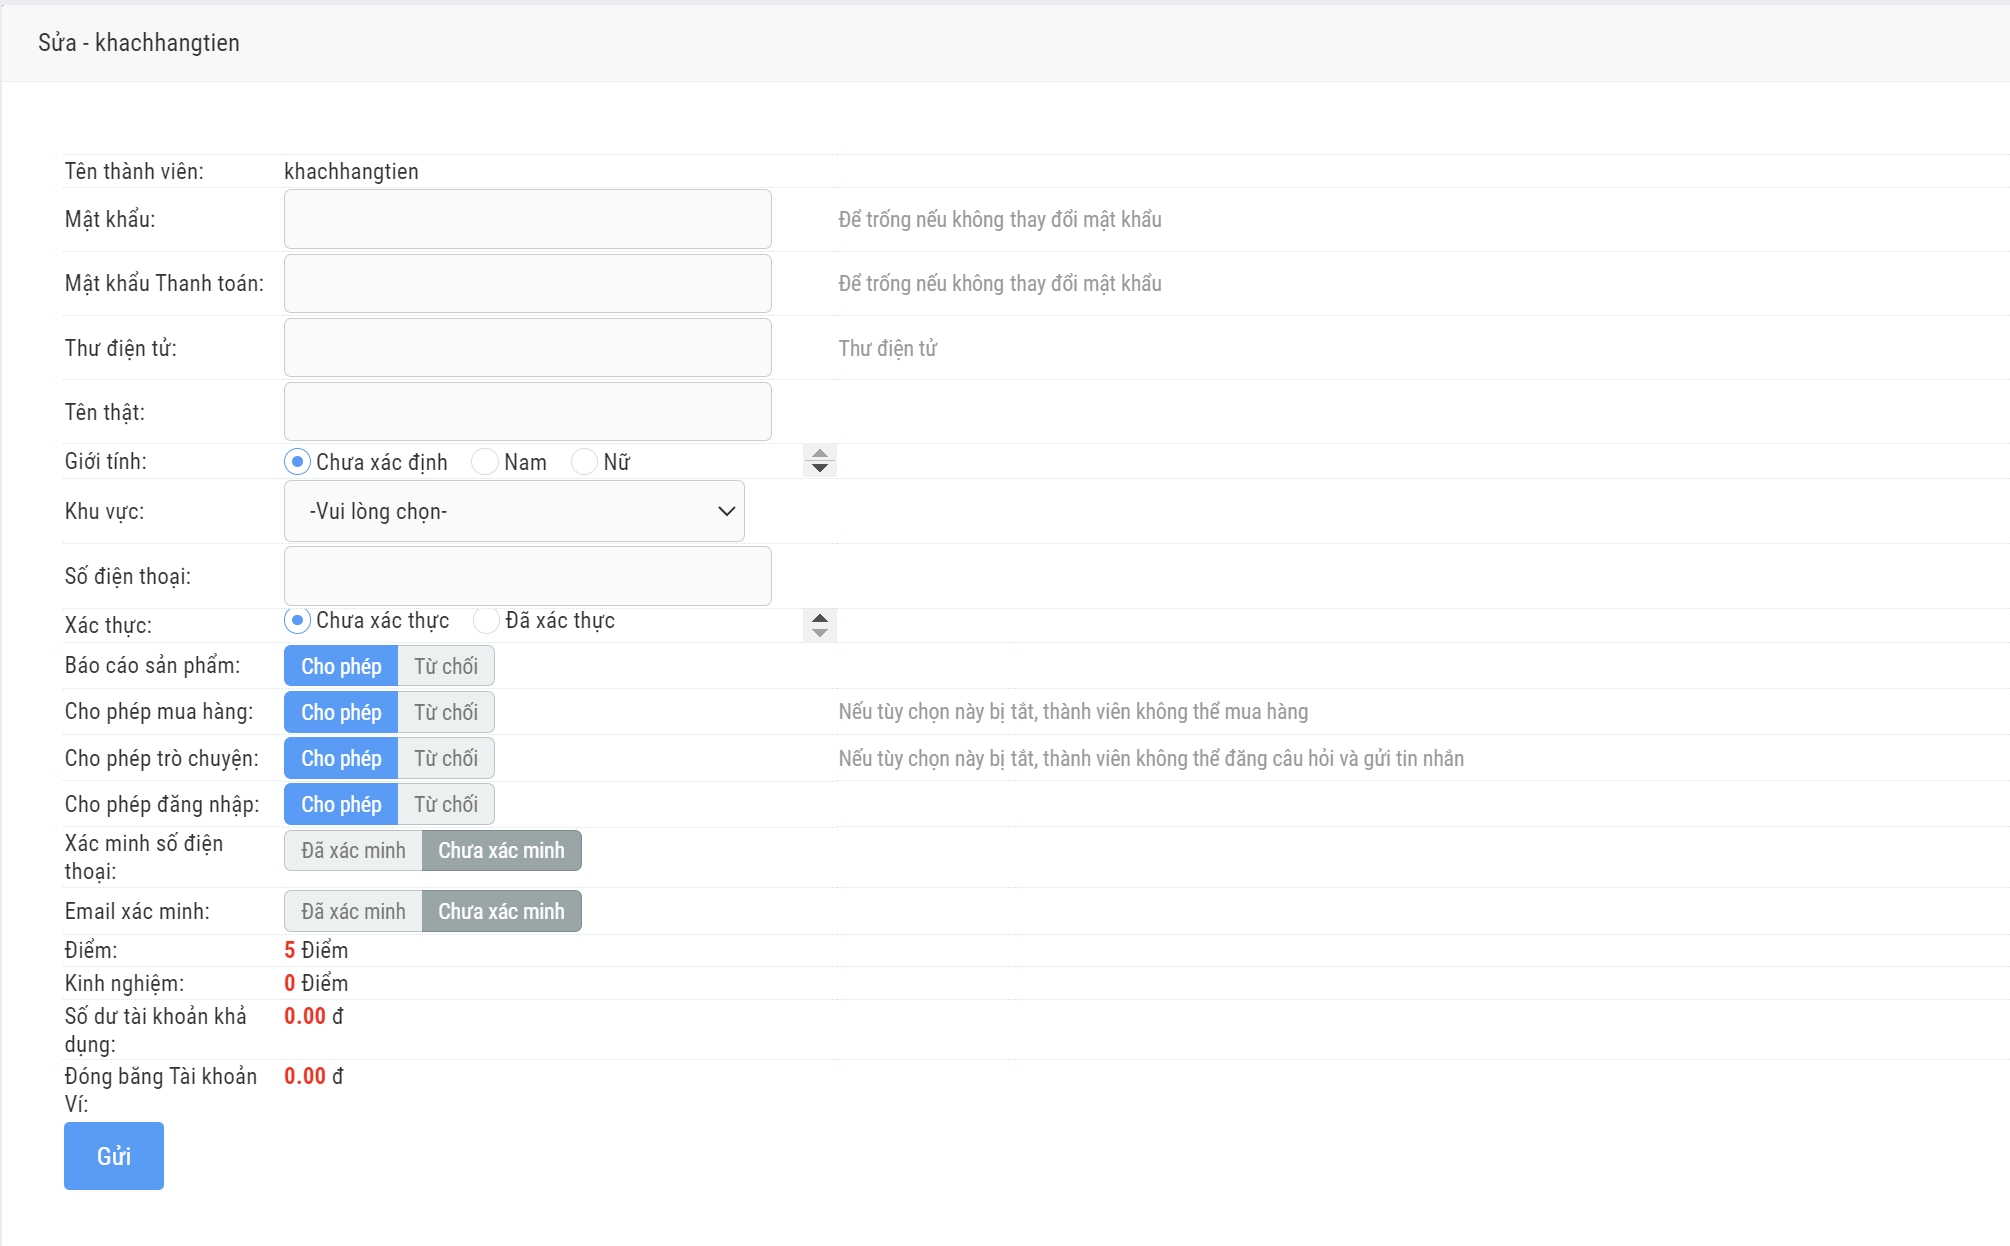The height and width of the screenshot is (1246, 2010).
Task: Click the Thư điện tử input field
Action: click(x=527, y=348)
